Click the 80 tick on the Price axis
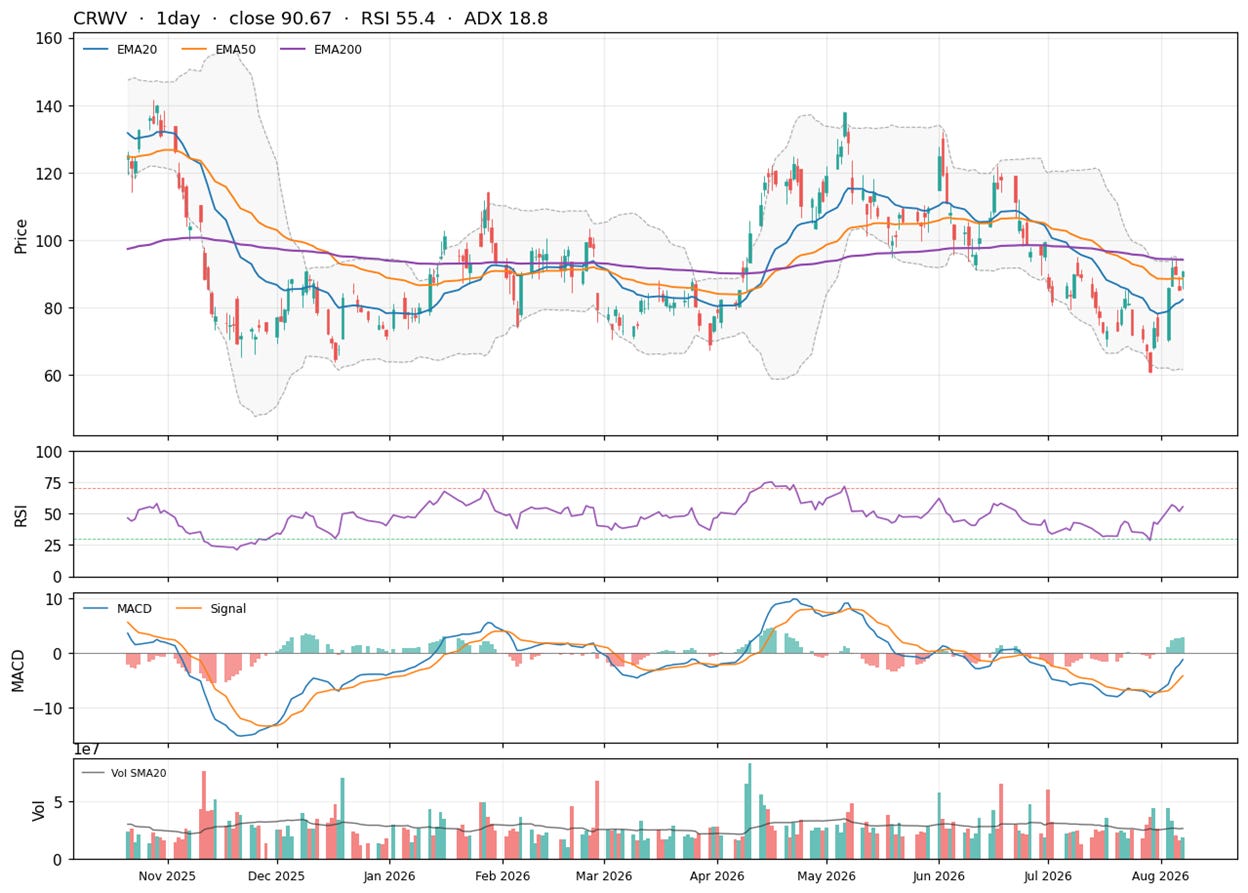This screenshot has width=1248, height=893. click(55, 308)
